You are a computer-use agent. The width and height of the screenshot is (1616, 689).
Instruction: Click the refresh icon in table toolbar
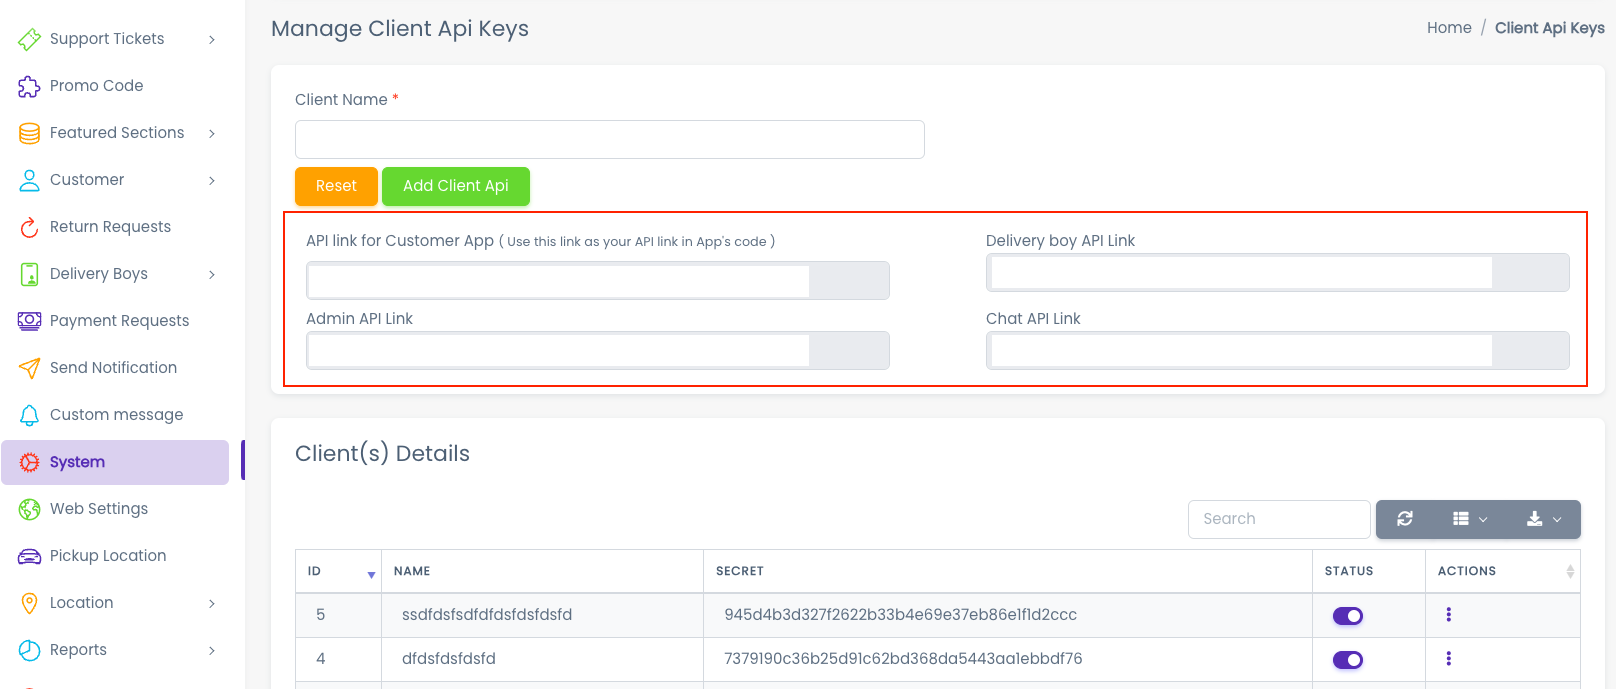[1405, 519]
